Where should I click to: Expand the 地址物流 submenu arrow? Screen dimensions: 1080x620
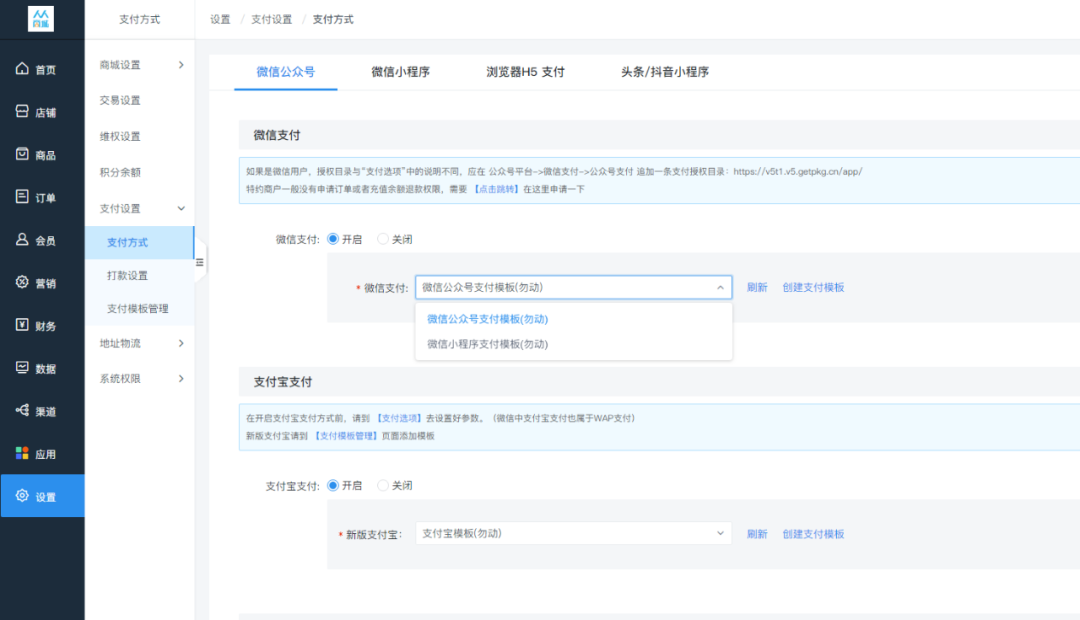pos(181,343)
